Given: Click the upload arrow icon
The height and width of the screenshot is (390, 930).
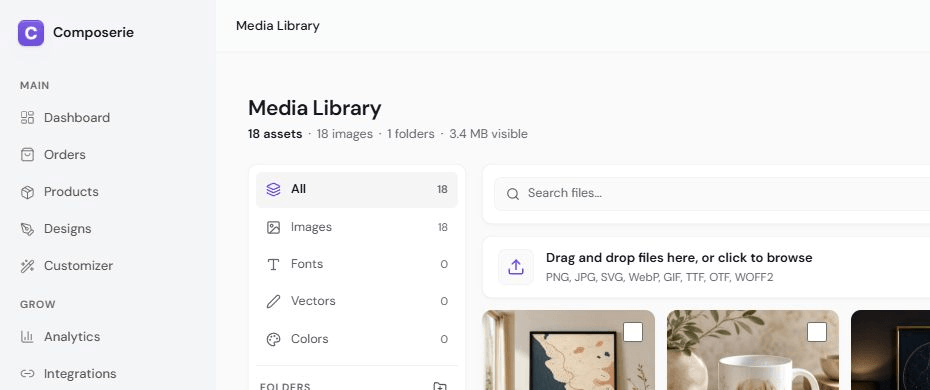Looking at the screenshot, I should click(x=516, y=267).
